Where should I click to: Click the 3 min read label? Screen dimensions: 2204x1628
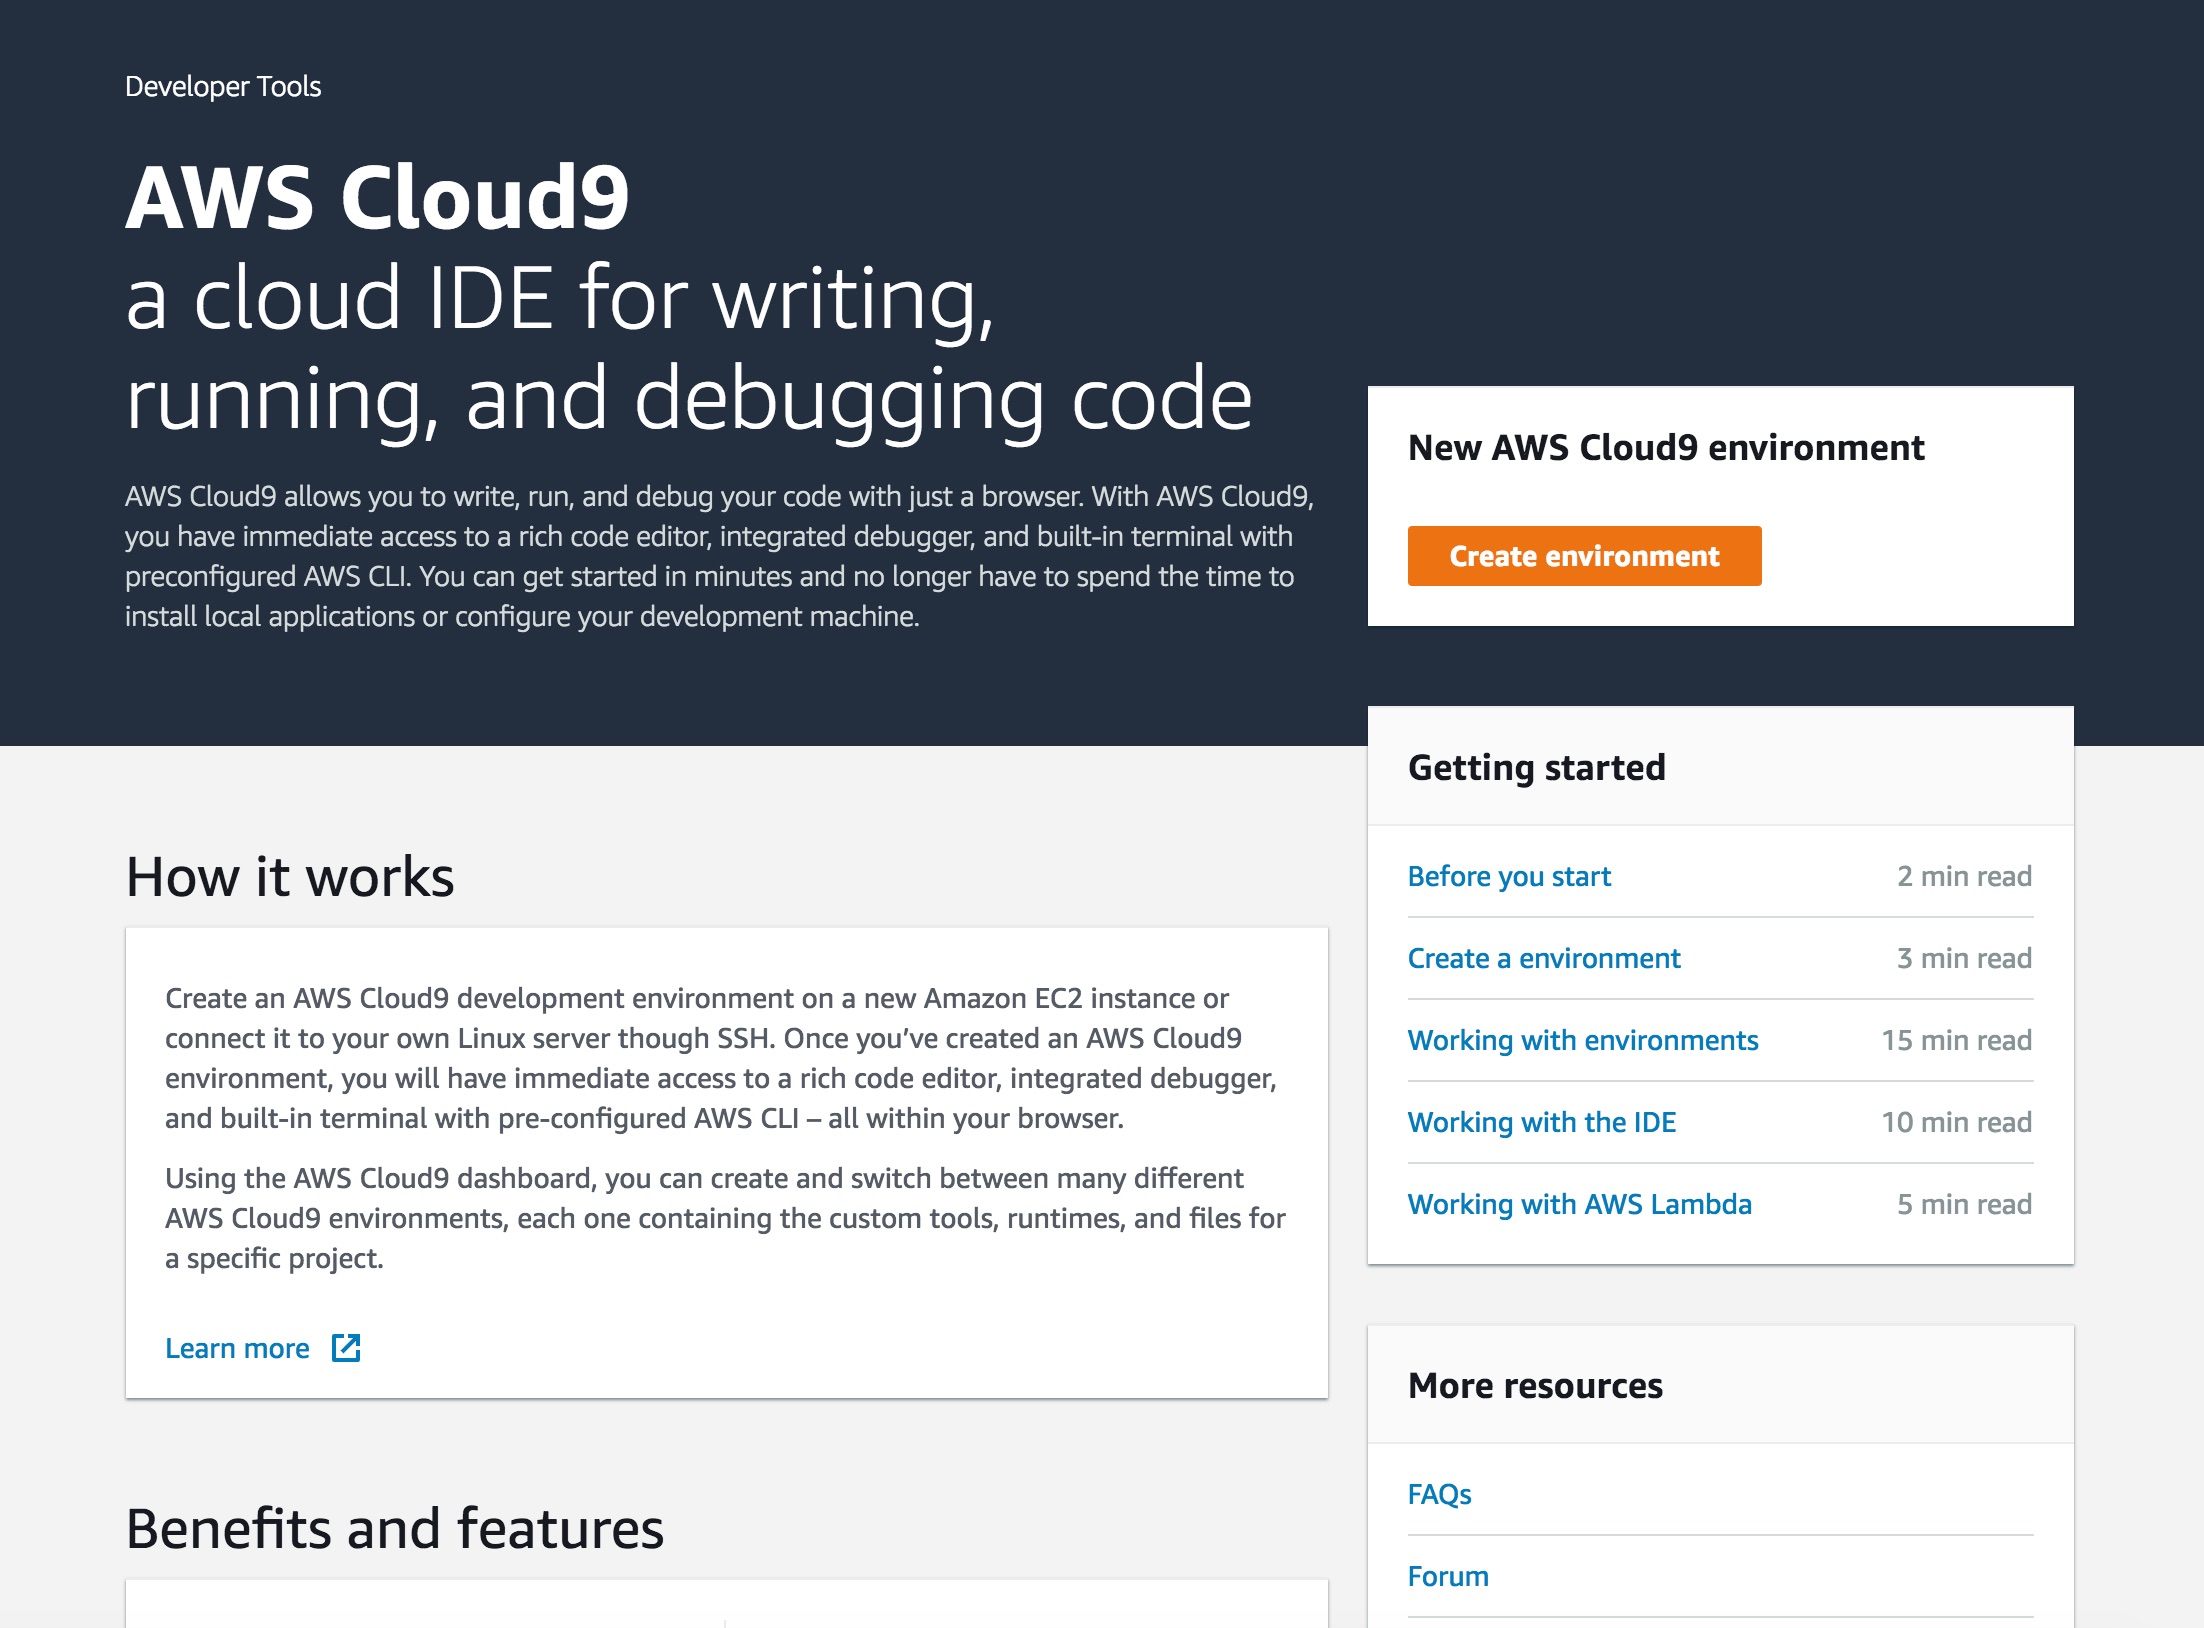(1965, 958)
